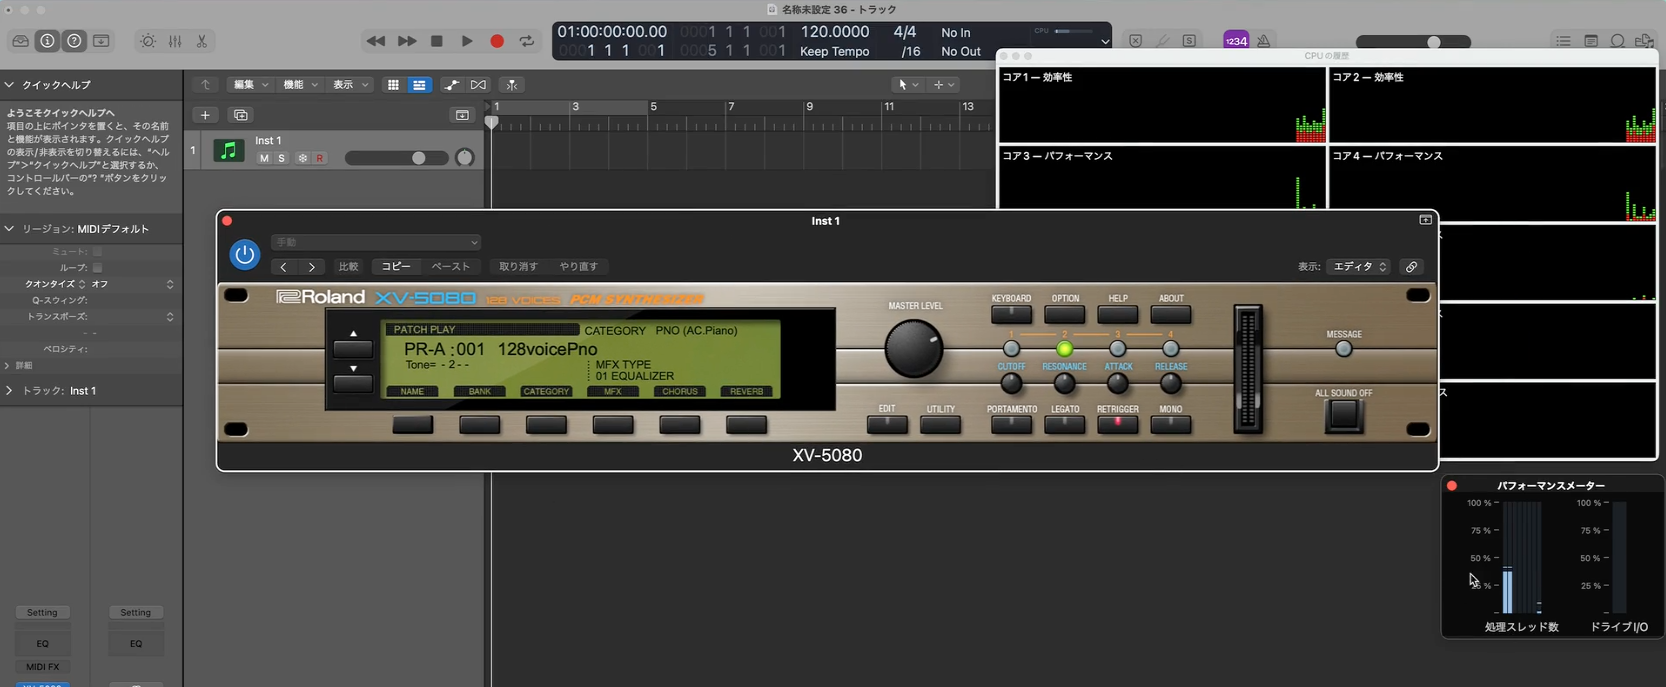Collapse the クイックヘルプ section

pos(9,85)
